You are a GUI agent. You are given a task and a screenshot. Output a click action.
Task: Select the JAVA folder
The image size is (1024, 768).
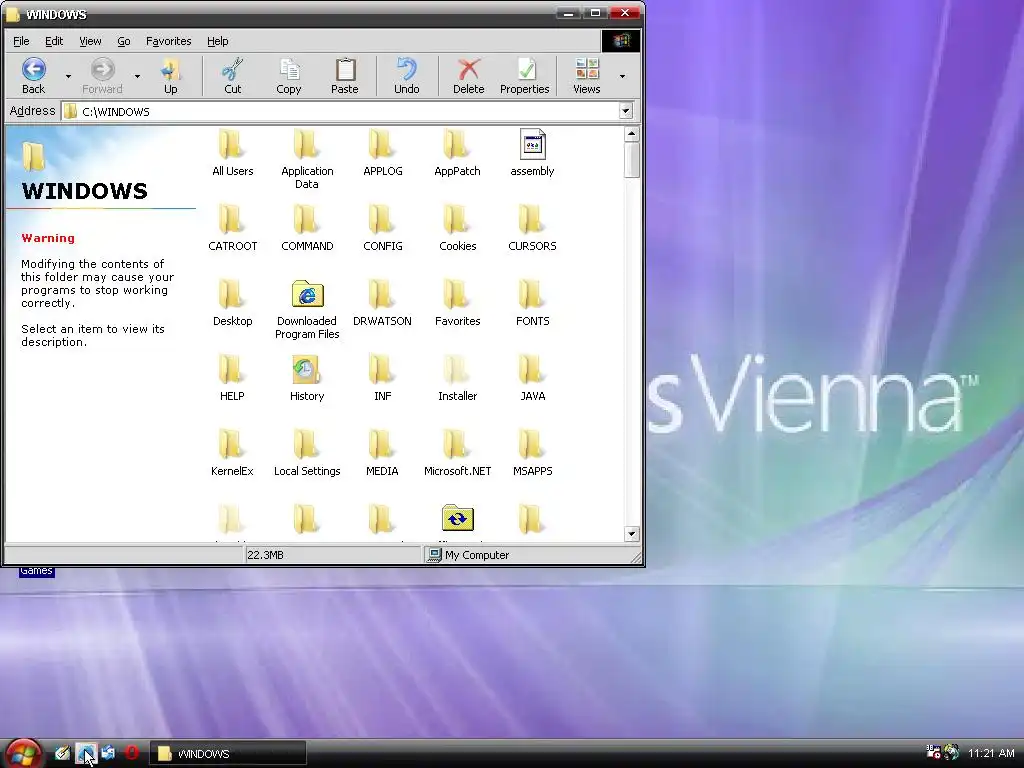tap(532, 379)
